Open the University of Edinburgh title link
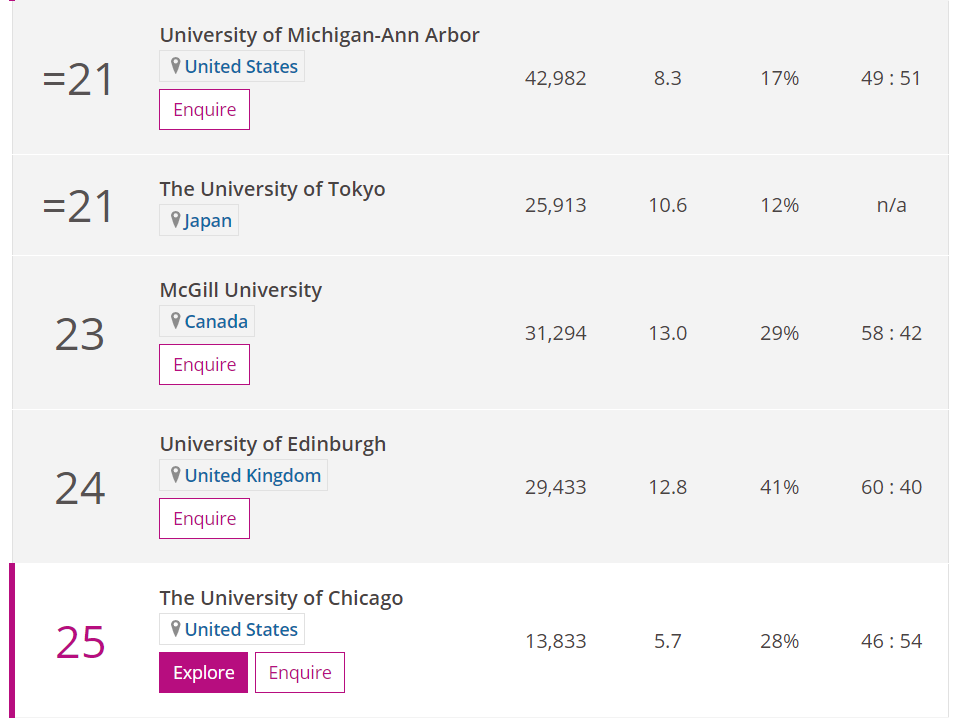The width and height of the screenshot is (957, 722). [x=272, y=444]
